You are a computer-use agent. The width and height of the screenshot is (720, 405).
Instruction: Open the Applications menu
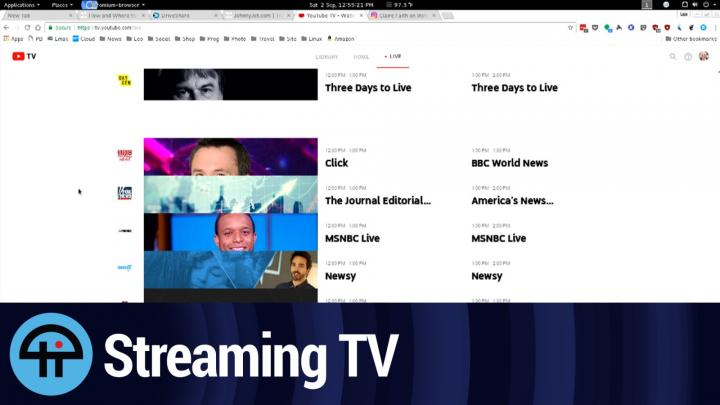(x=22, y=5)
